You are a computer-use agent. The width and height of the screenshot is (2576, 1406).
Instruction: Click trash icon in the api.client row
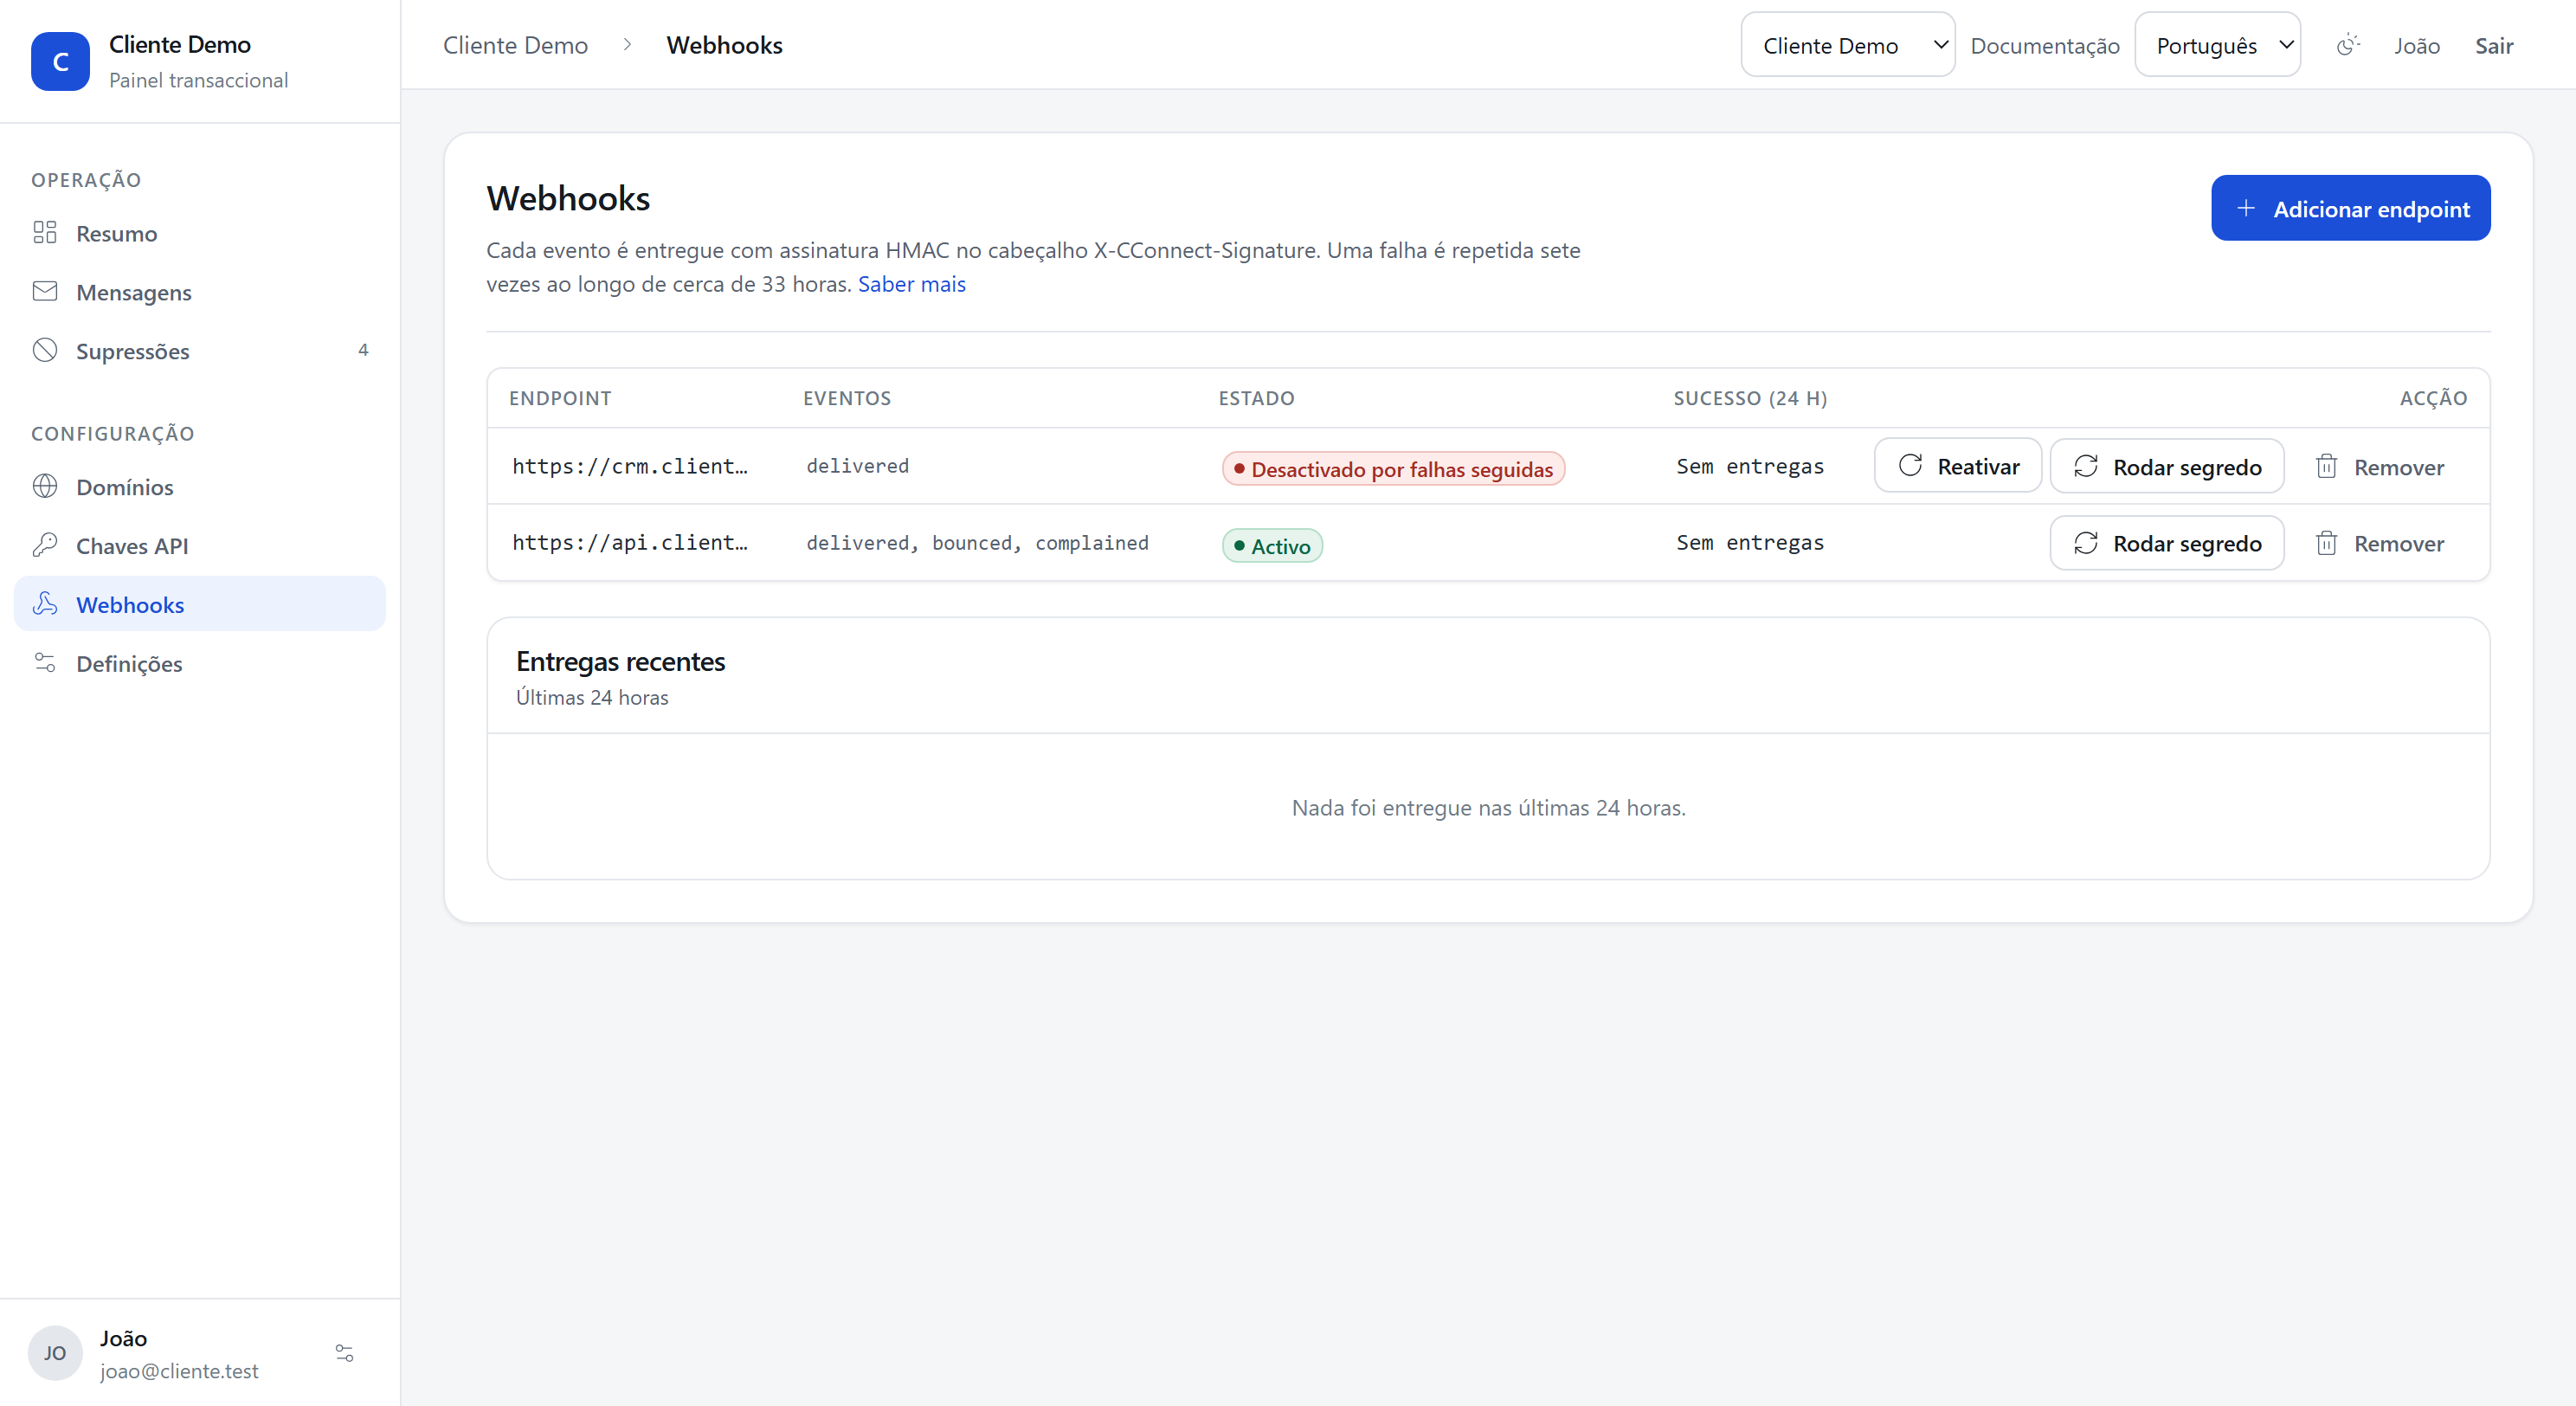(2326, 543)
